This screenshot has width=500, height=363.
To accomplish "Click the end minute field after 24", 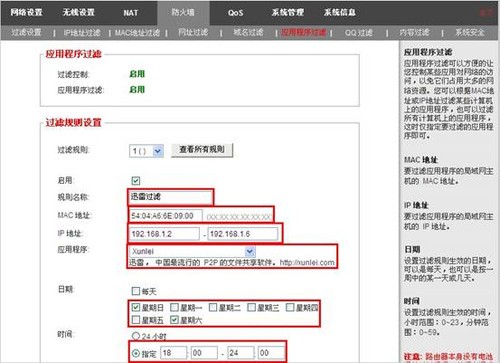I will pyautogui.click(x=272, y=353).
